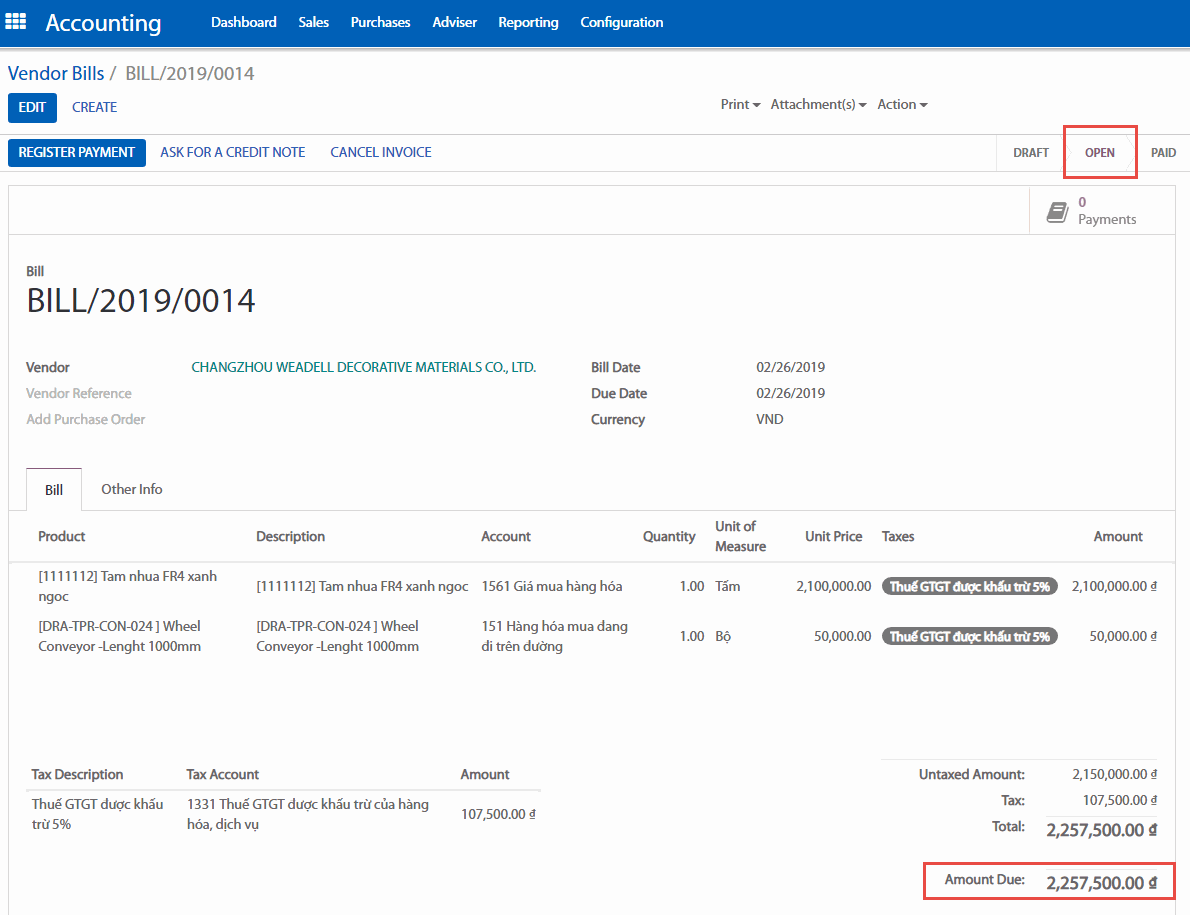The height and width of the screenshot is (915, 1190).
Task: Click the Register Payment button
Action: (x=77, y=153)
